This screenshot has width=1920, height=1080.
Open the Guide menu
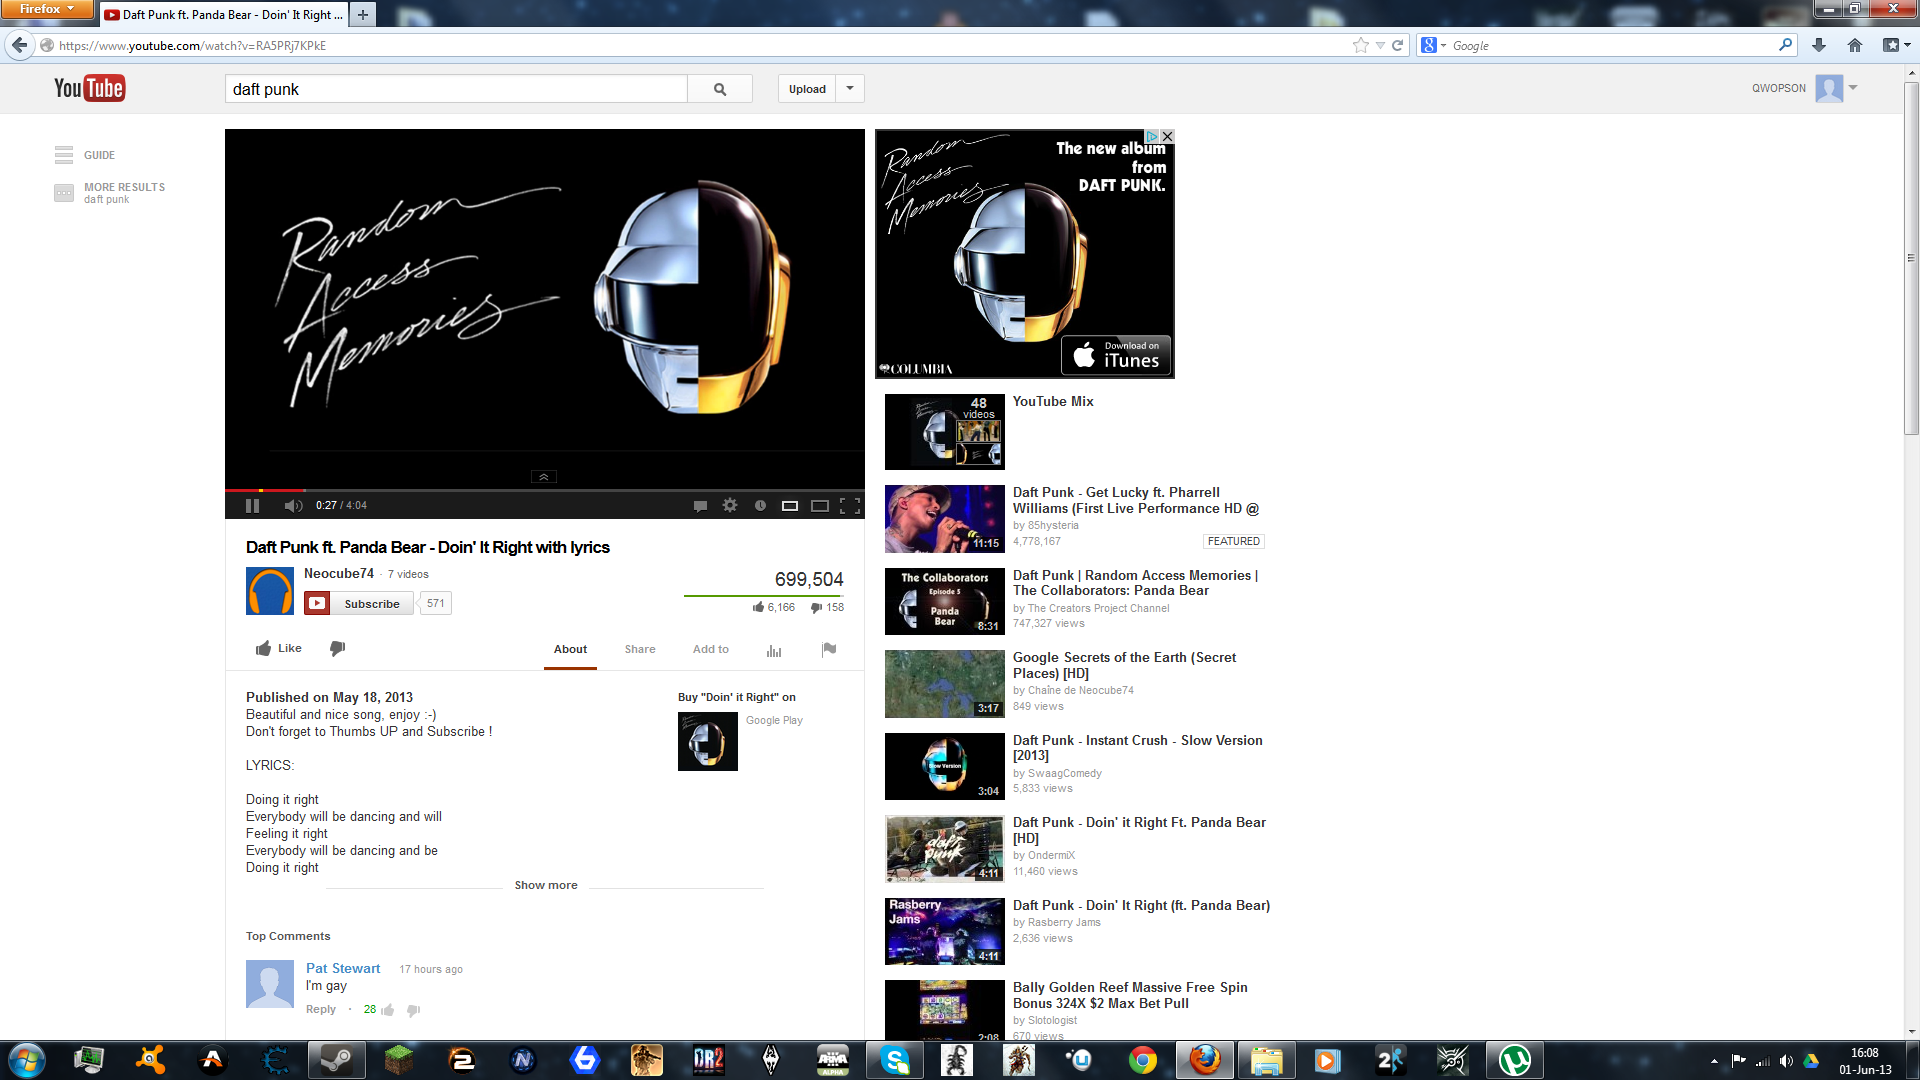point(85,155)
